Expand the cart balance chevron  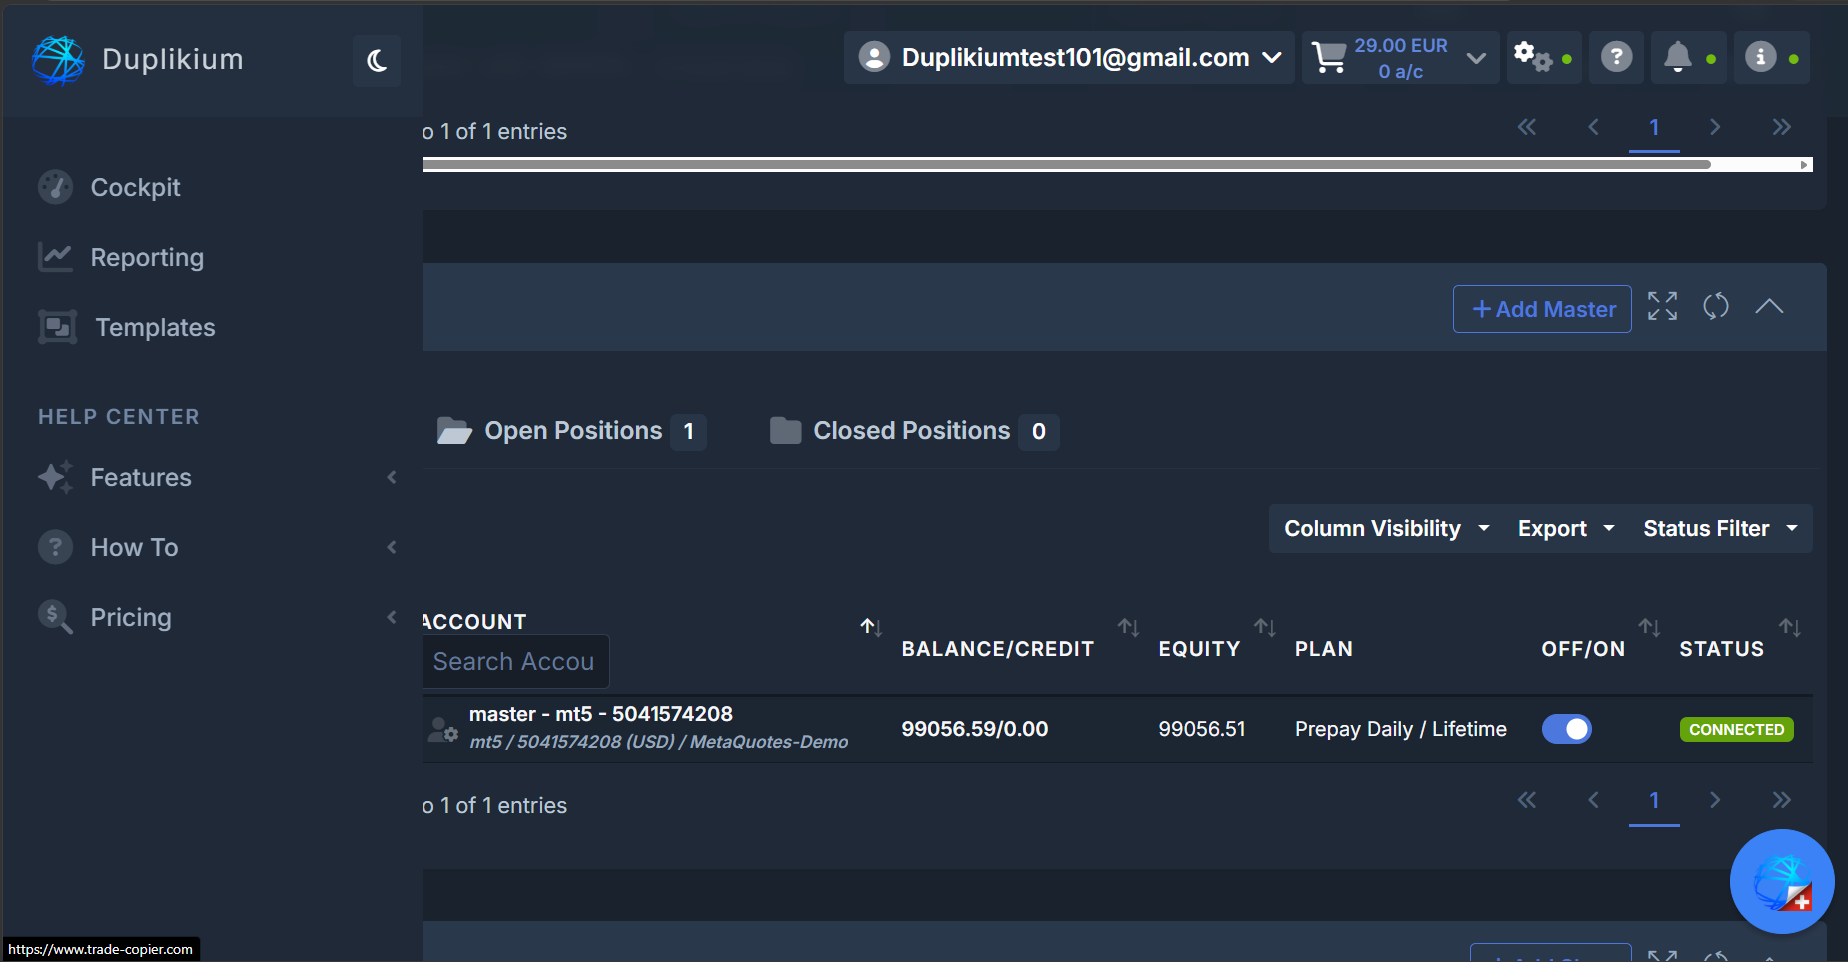[1476, 58]
